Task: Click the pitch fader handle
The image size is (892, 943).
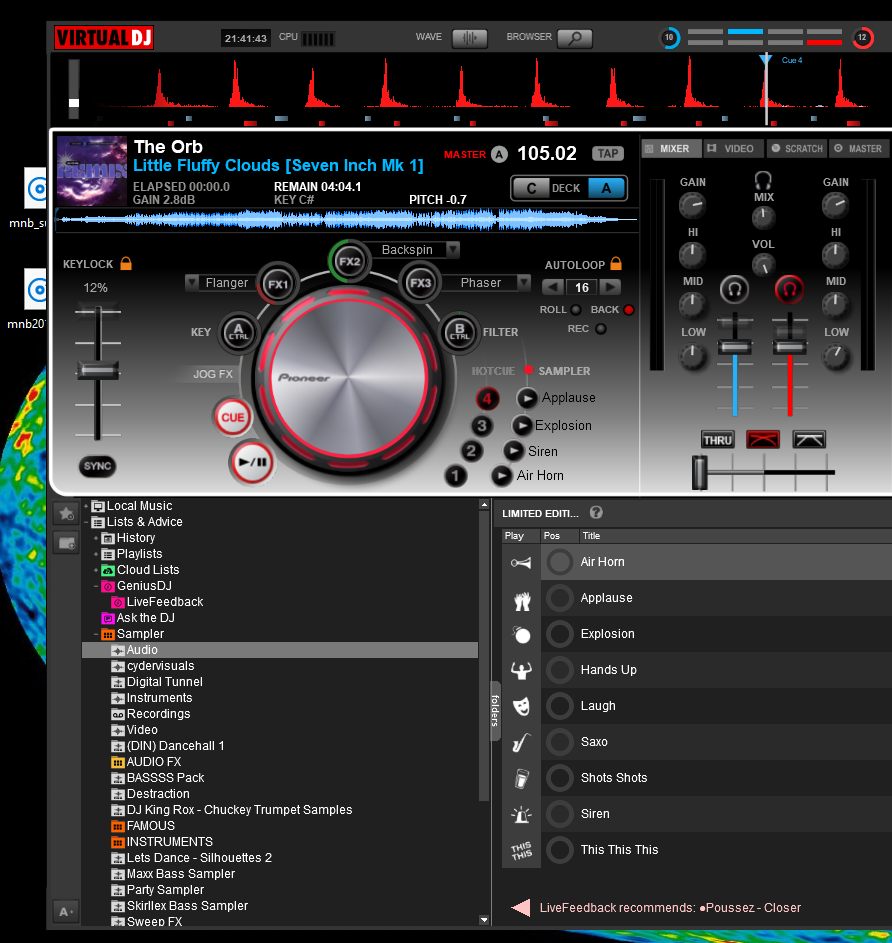Action: click(x=97, y=370)
